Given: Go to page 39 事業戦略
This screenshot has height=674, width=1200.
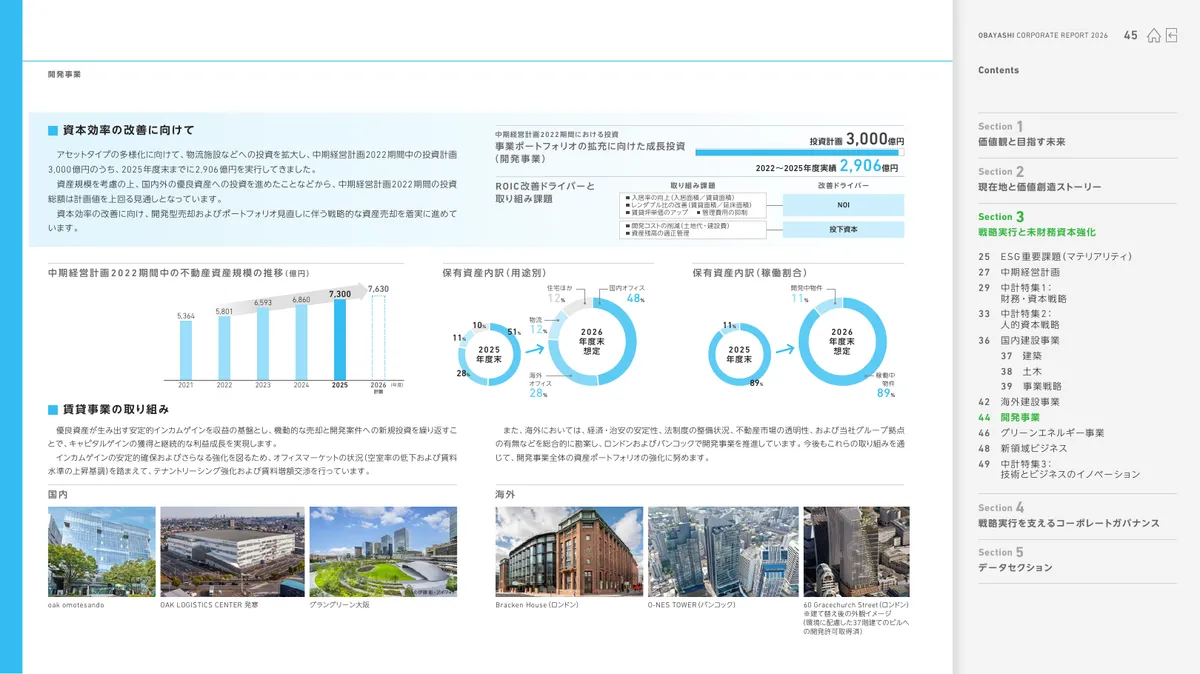Looking at the screenshot, I should (1031, 386).
